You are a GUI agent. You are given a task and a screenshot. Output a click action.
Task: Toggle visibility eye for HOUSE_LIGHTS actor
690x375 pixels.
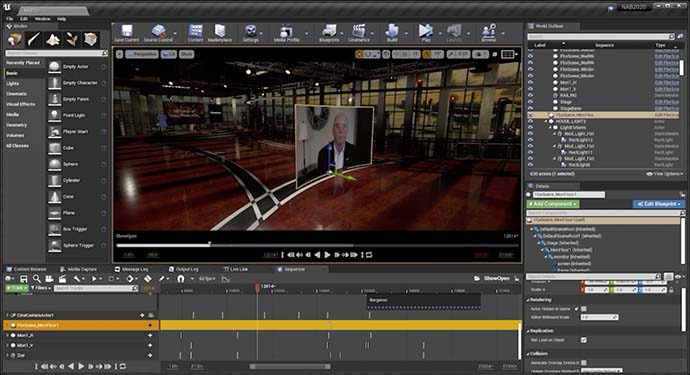530,121
